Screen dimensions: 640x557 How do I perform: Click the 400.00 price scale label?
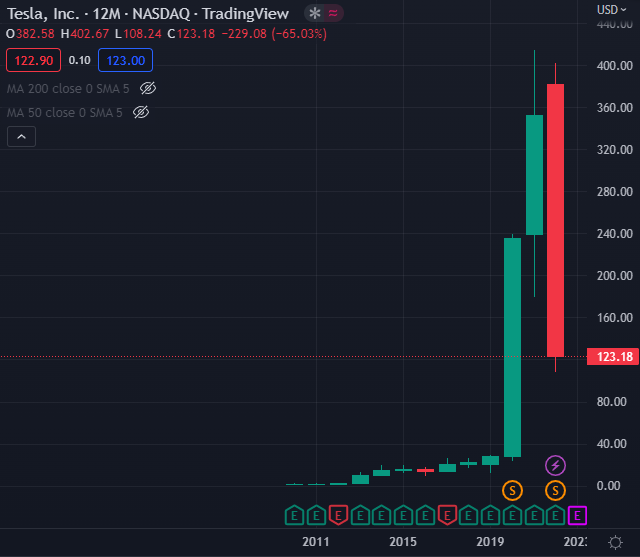[615, 66]
